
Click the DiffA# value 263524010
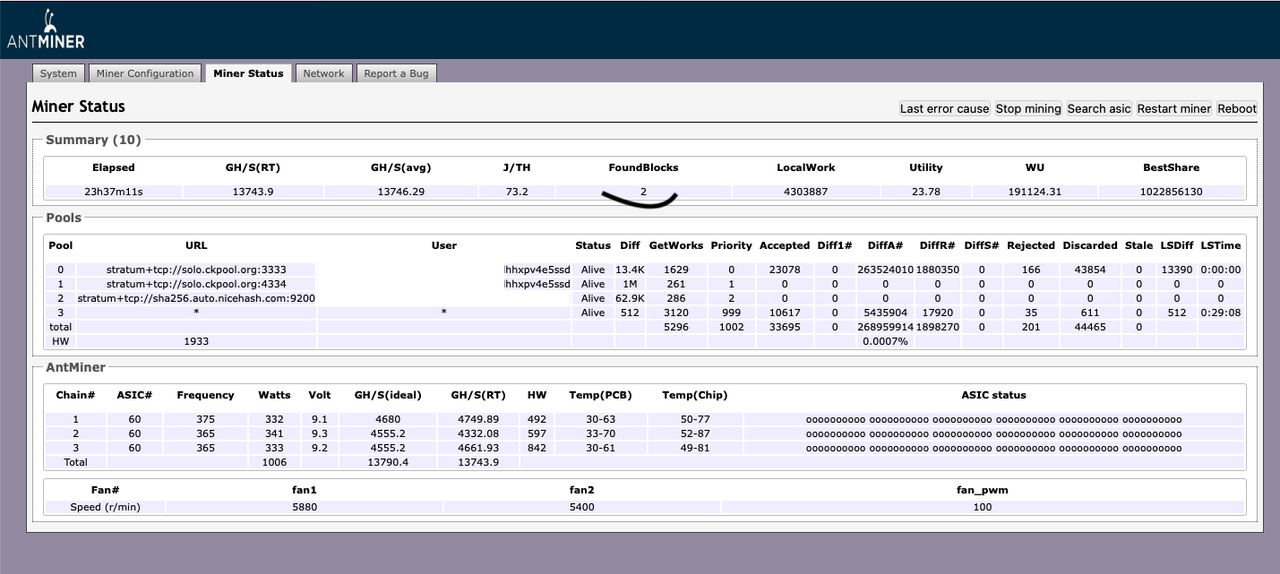(x=886, y=270)
